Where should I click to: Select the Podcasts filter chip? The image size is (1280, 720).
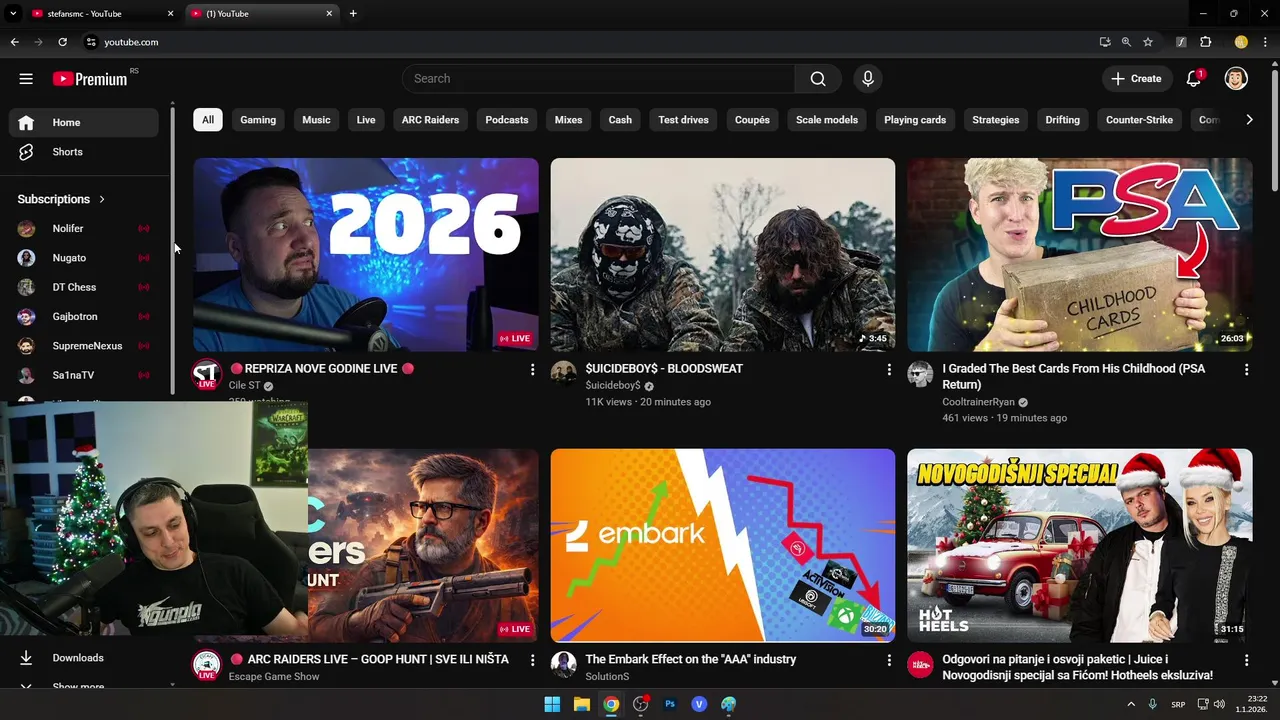pyautogui.click(x=507, y=120)
